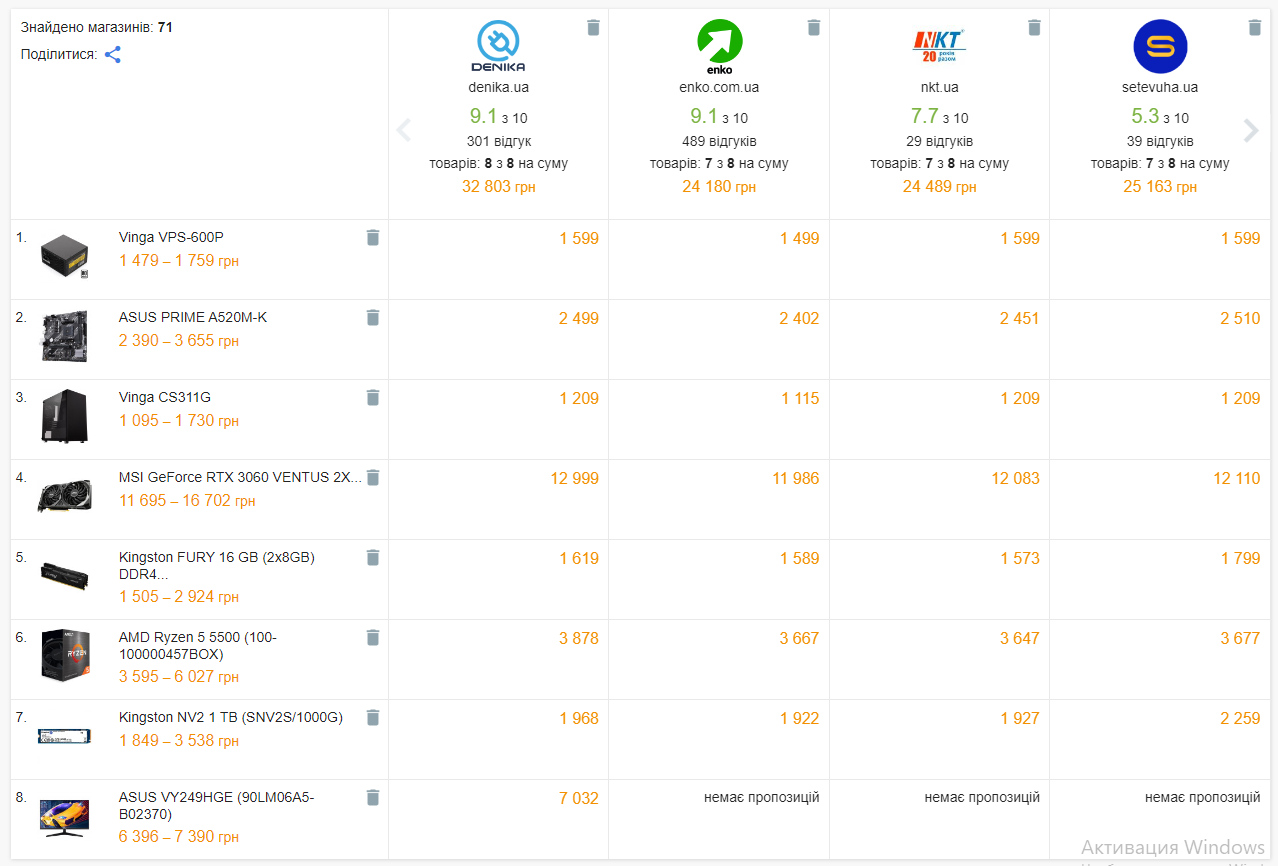The width and height of the screenshot is (1278, 866).
Task: Click price 3 647 for AMD Ryzen 5 5500
Action: (1020, 638)
